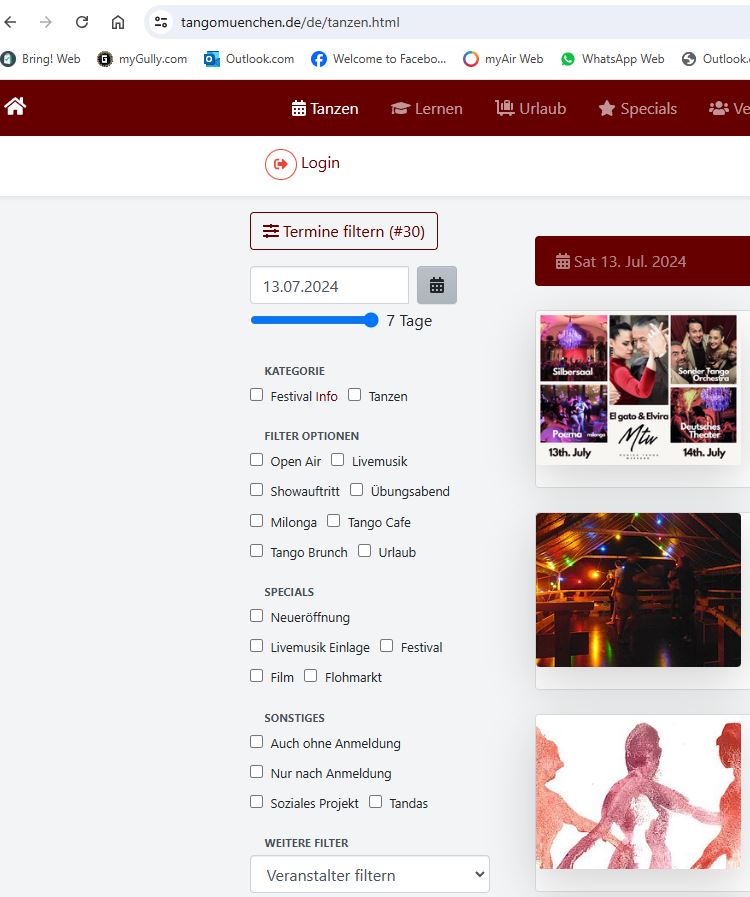Click the date field showing 13.07.2024
This screenshot has width=750, height=897.
329,286
